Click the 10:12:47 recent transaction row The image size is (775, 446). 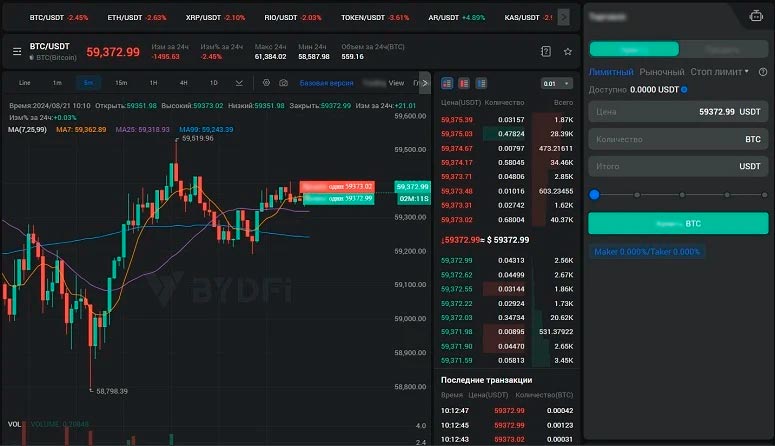click(x=507, y=410)
